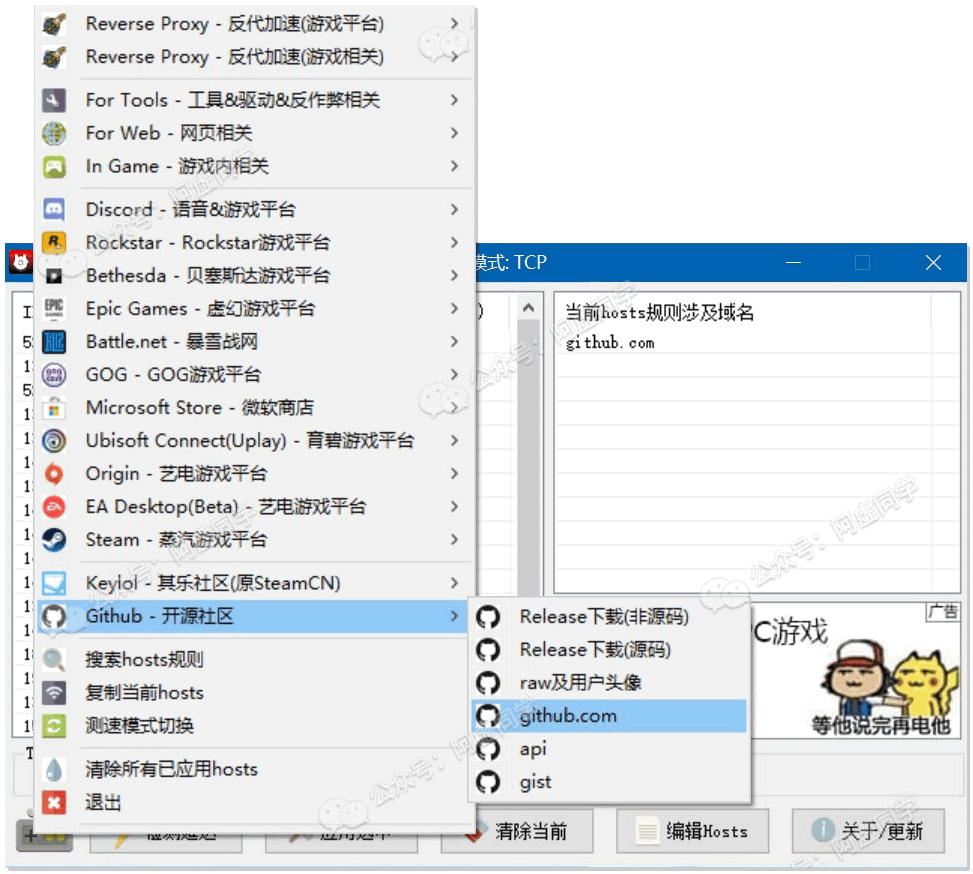The height and width of the screenshot is (874, 973).
Task: Click the magnifier icon for 搜索hosts规则
Action: pos(54,659)
